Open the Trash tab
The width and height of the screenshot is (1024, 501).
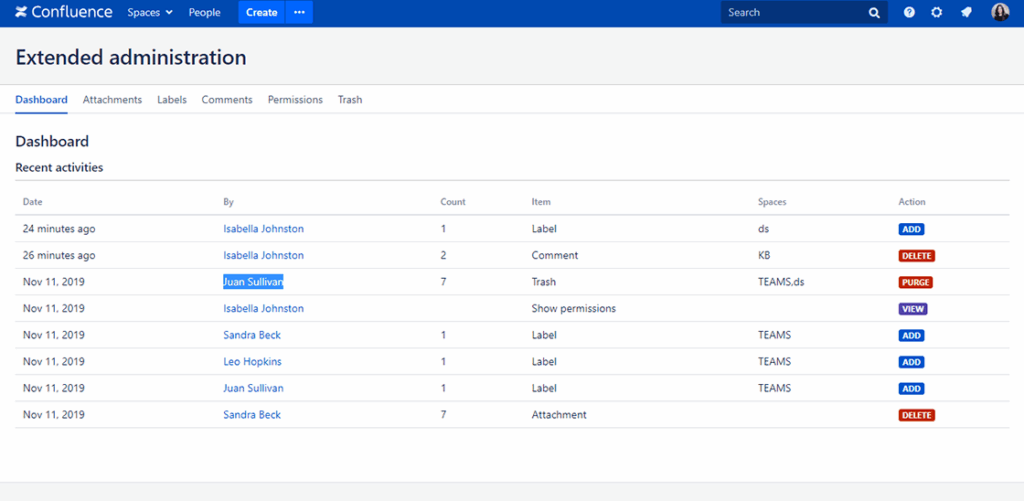click(x=350, y=100)
